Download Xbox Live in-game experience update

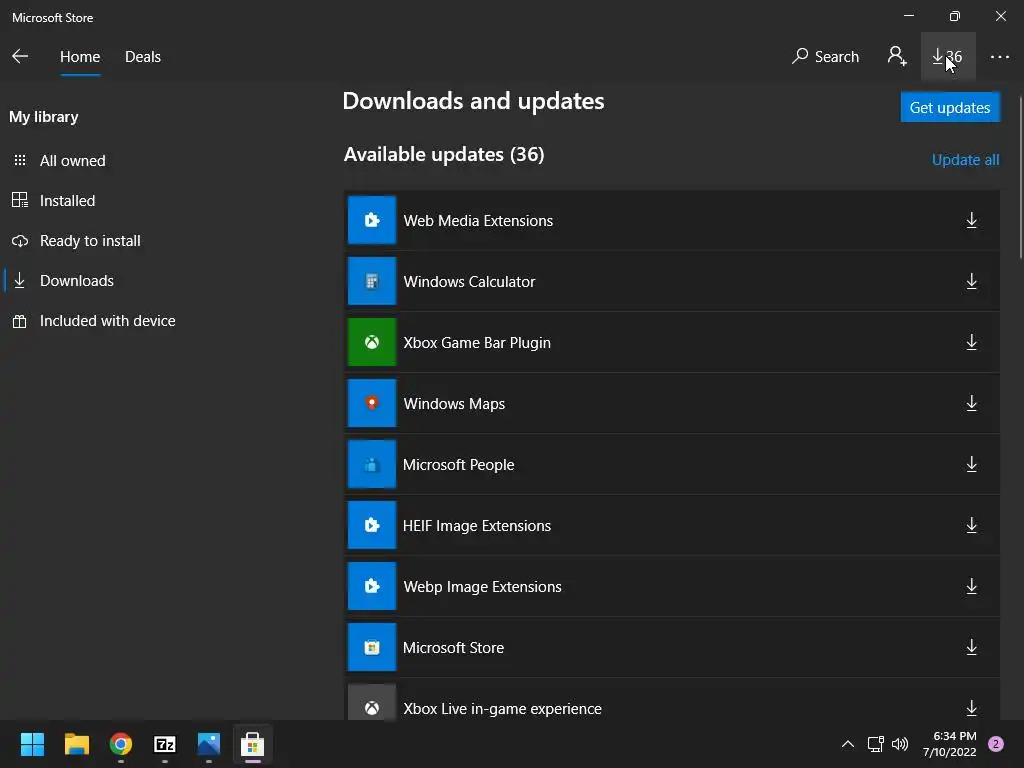point(971,708)
